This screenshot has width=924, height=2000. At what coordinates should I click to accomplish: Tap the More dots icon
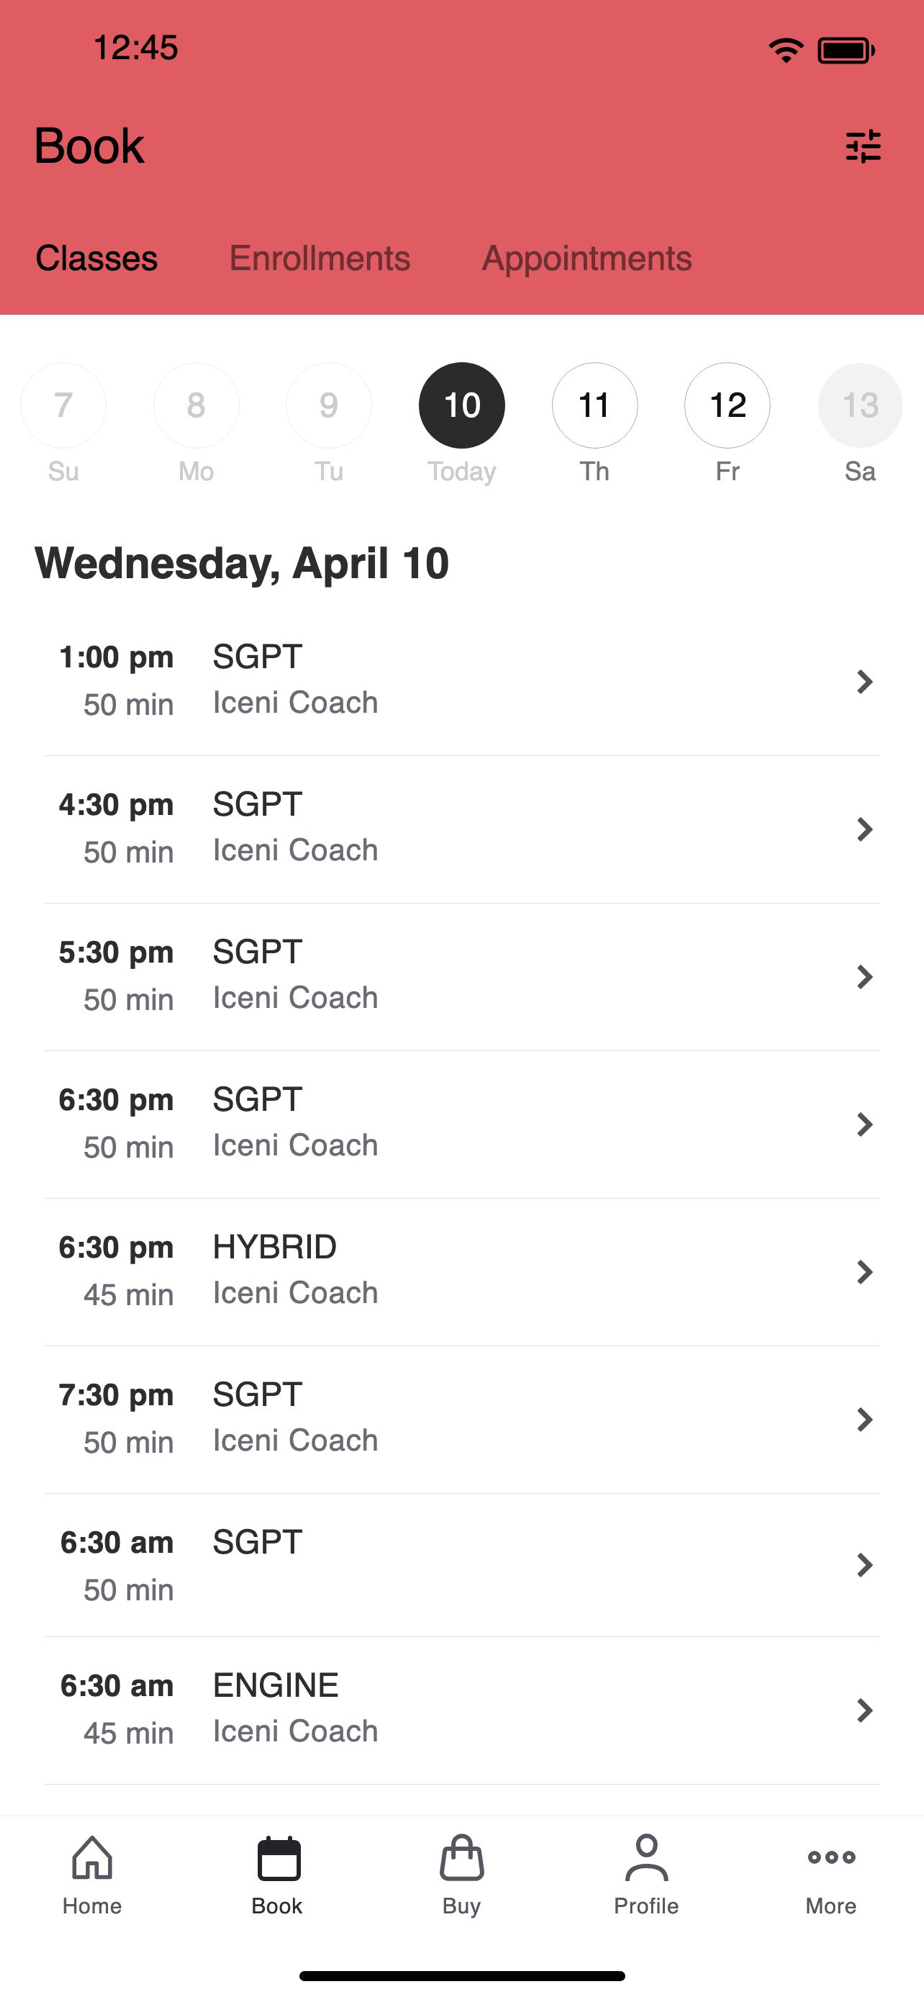tap(831, 1858)
